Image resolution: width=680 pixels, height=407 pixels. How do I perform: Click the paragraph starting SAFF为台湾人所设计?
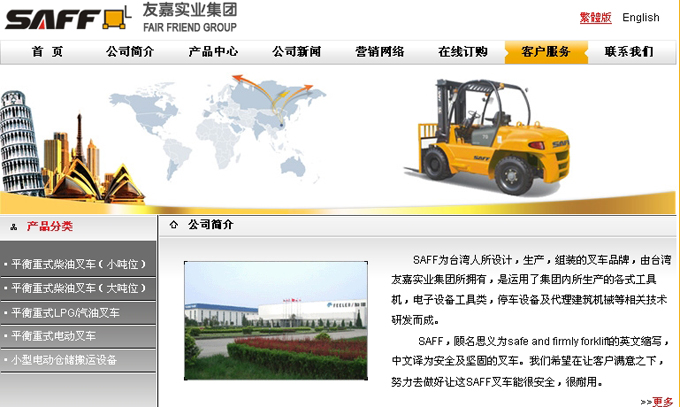click(531, 290)
